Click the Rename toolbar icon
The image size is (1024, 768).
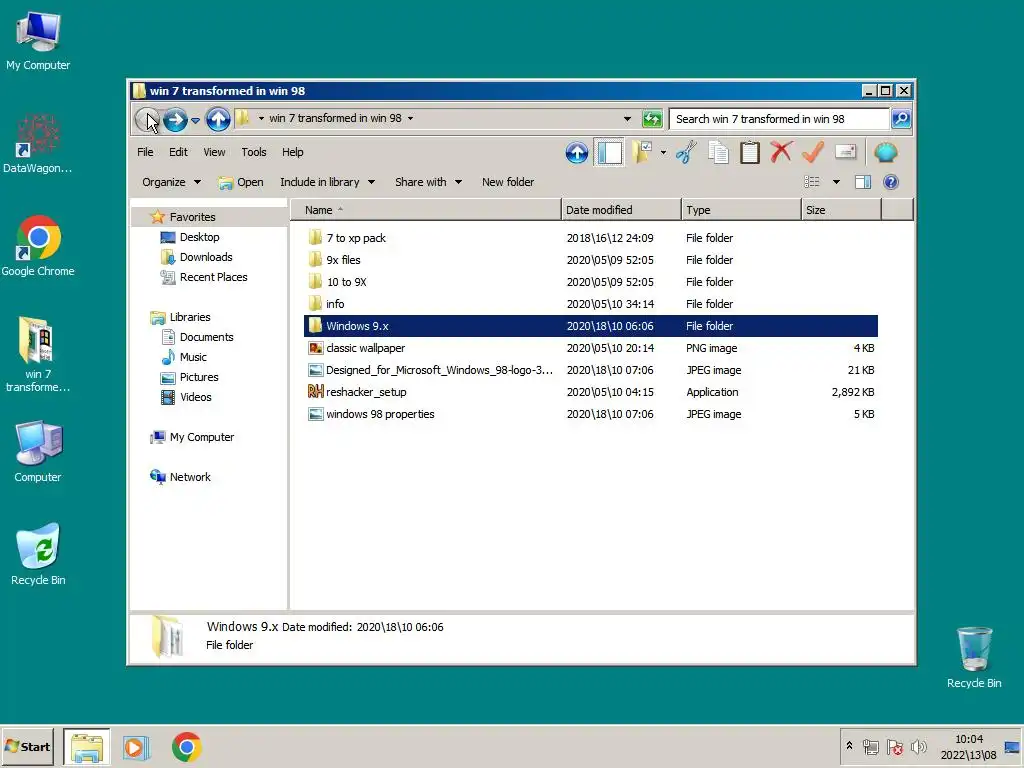click(845, 152)
